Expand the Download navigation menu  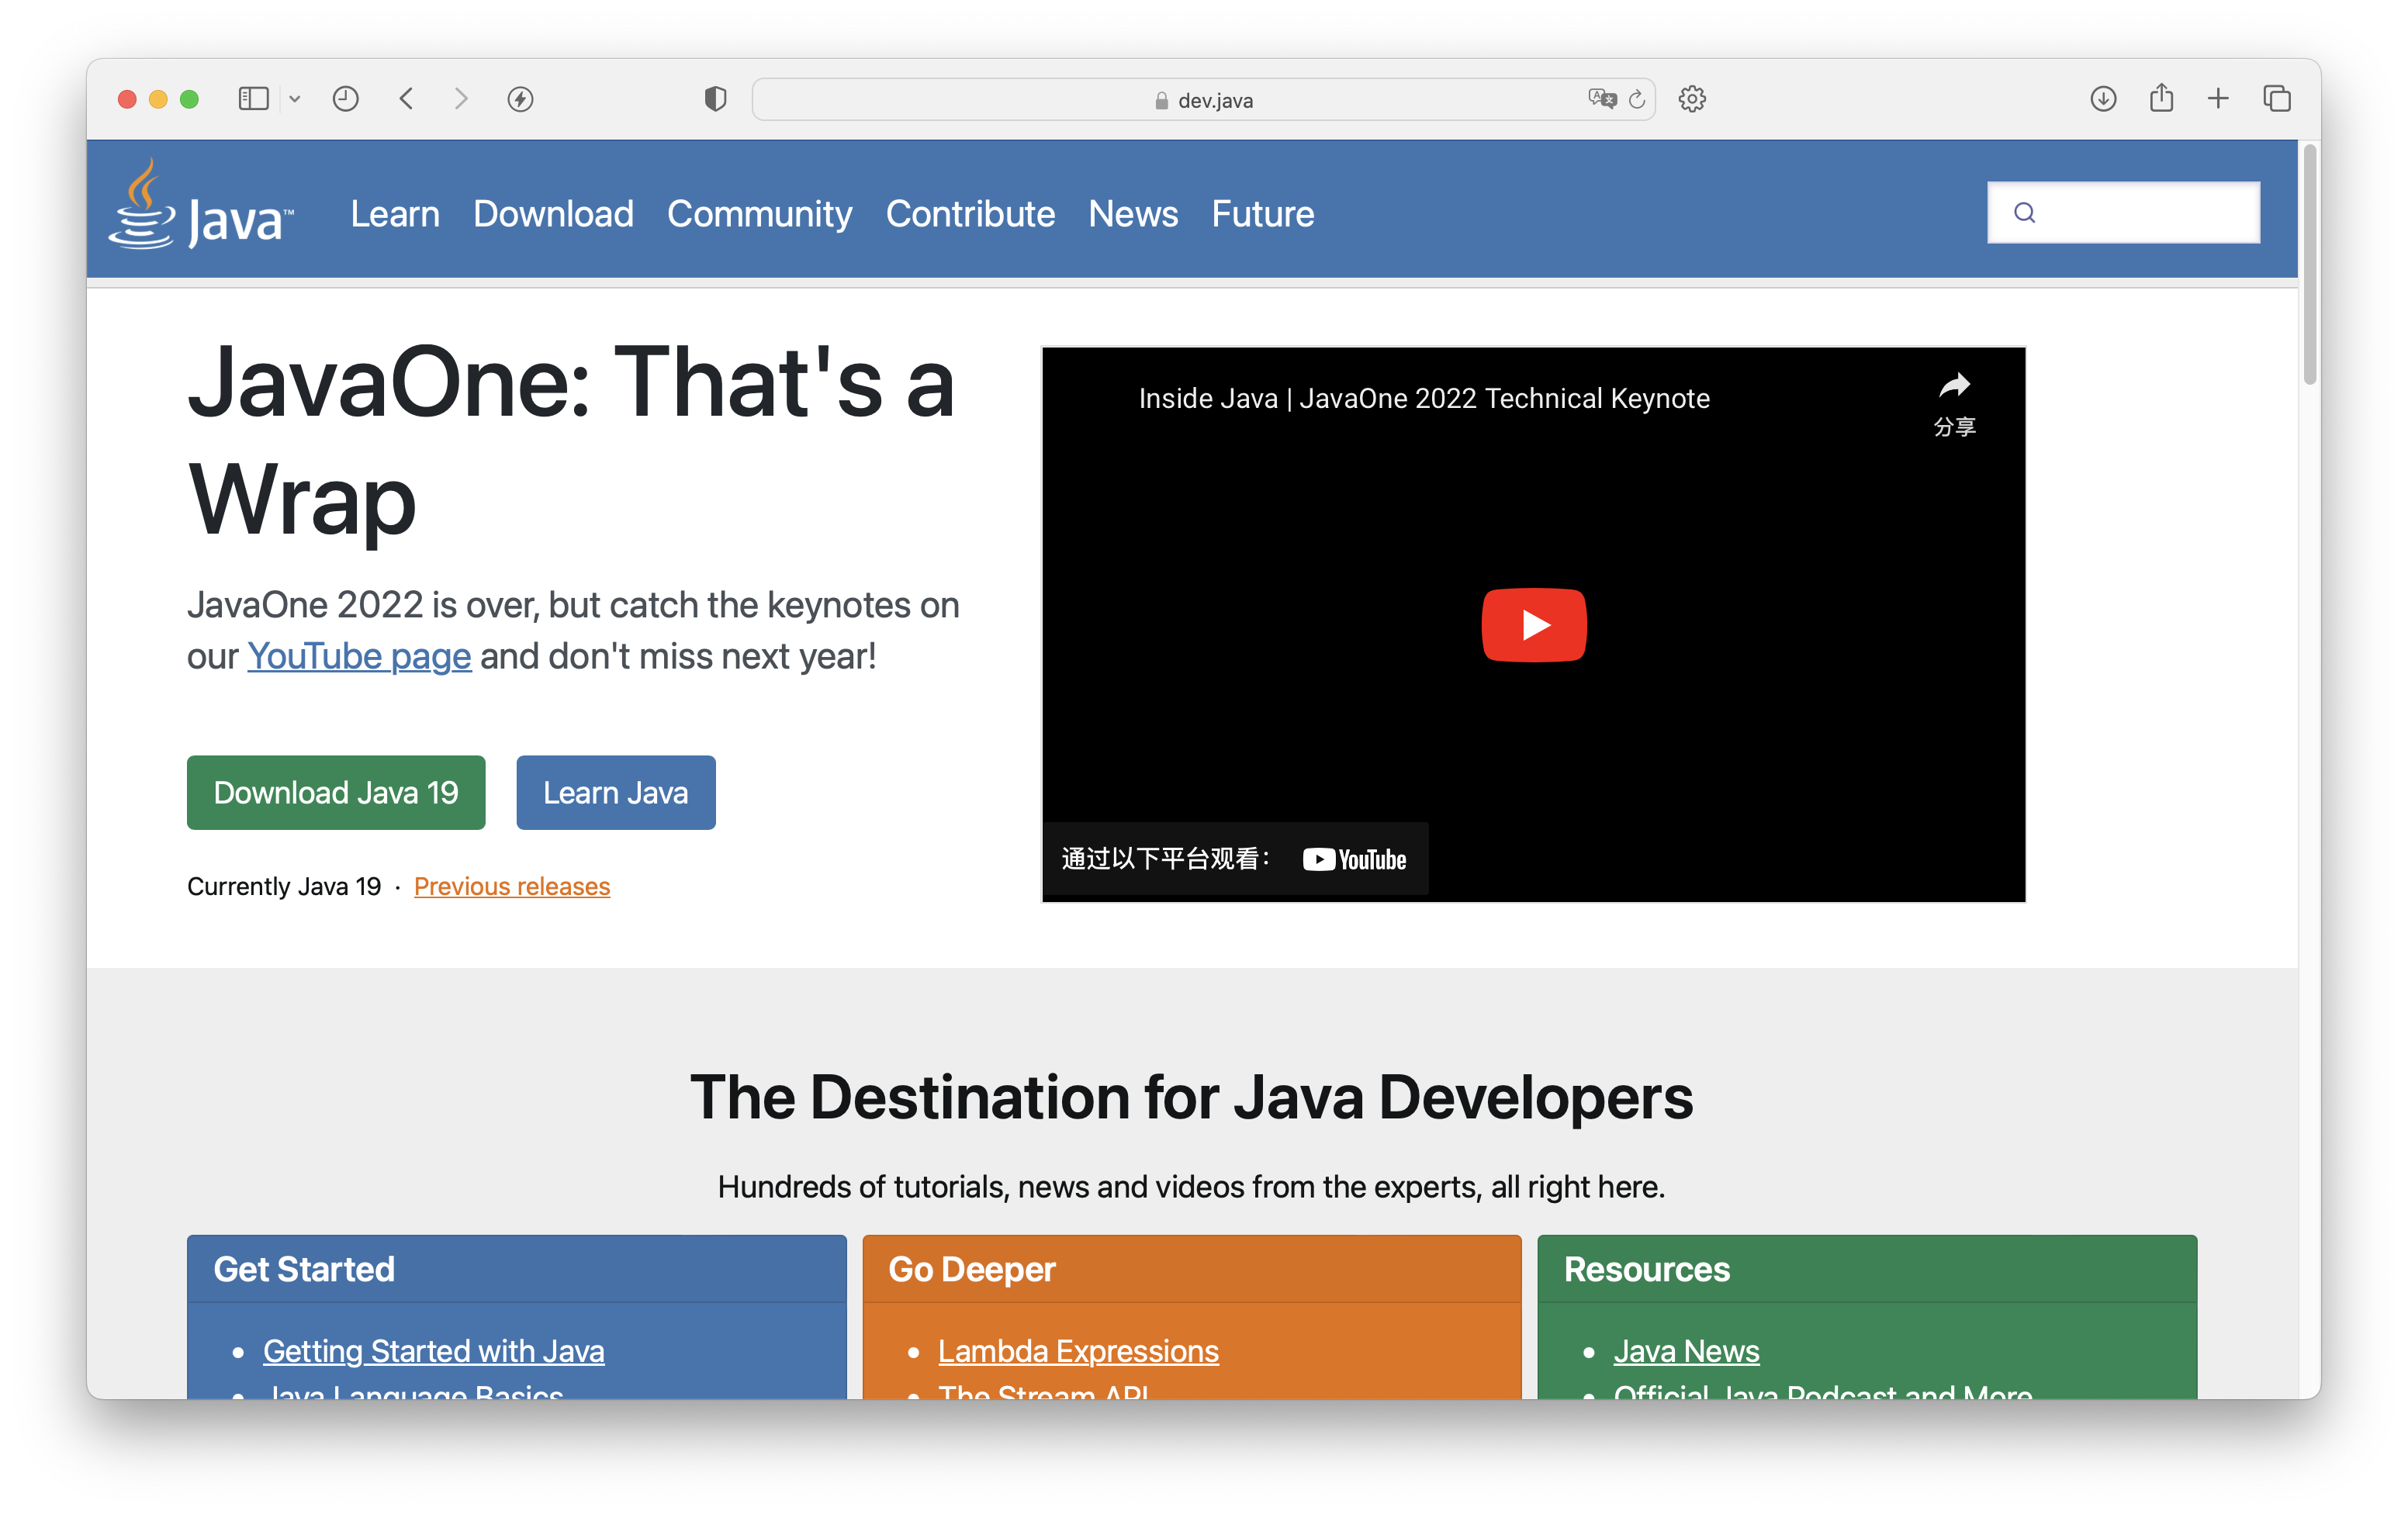553,213
